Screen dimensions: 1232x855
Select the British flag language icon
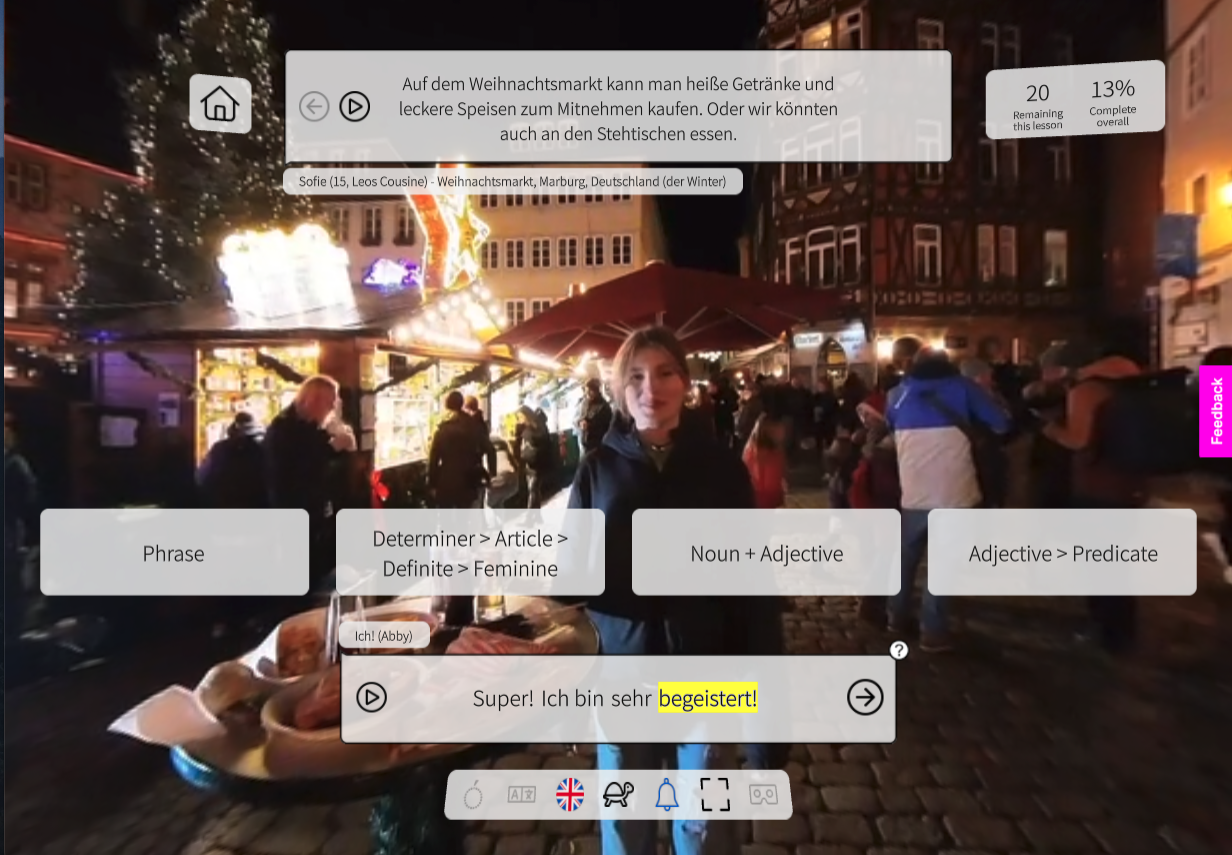[x=570, y=795]
